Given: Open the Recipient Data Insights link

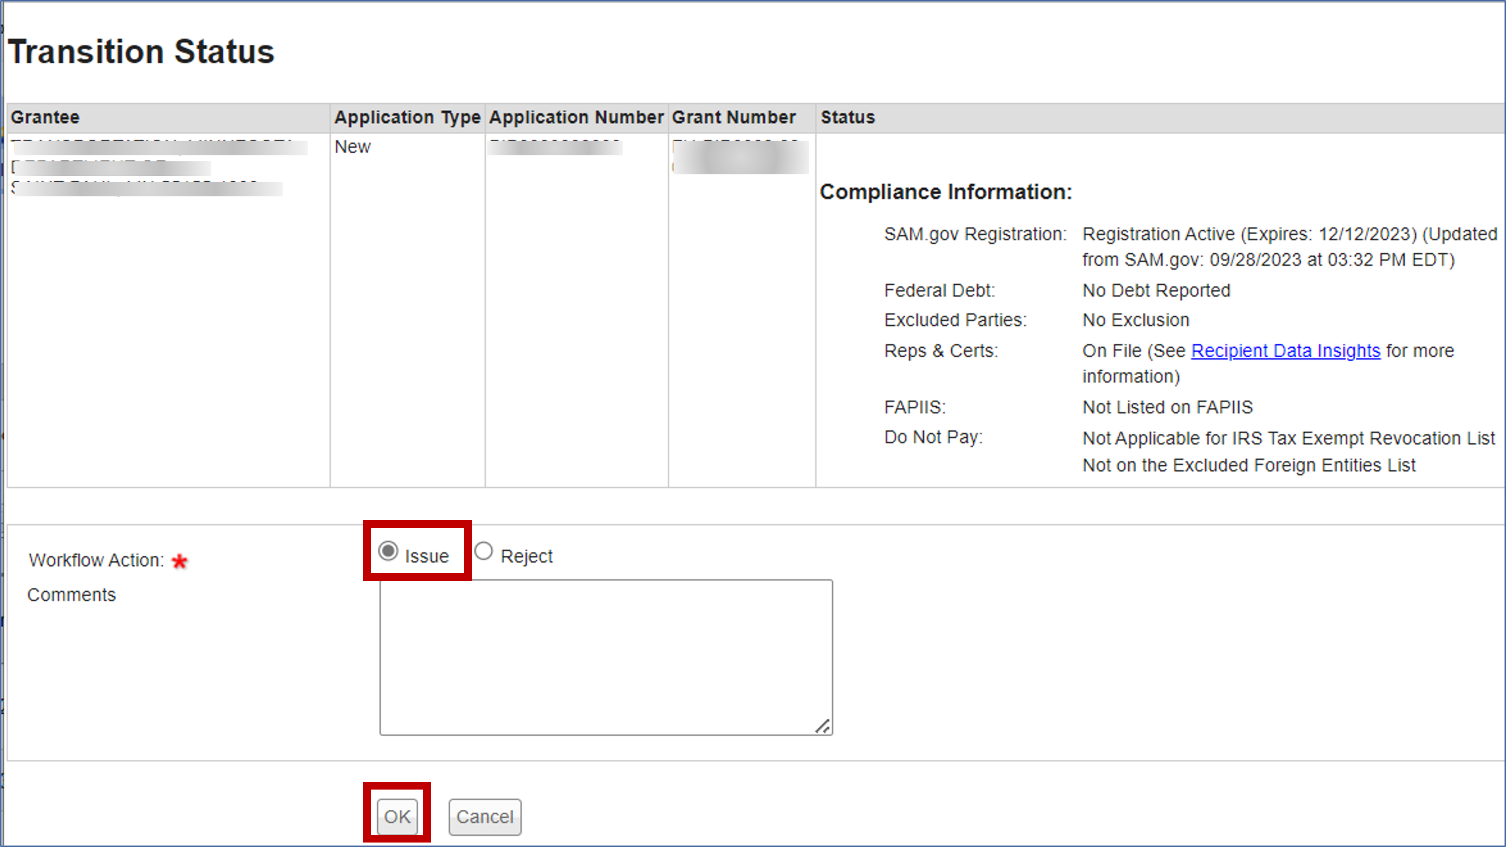Looking at the screenshot, I should (x=1285, y=351).
